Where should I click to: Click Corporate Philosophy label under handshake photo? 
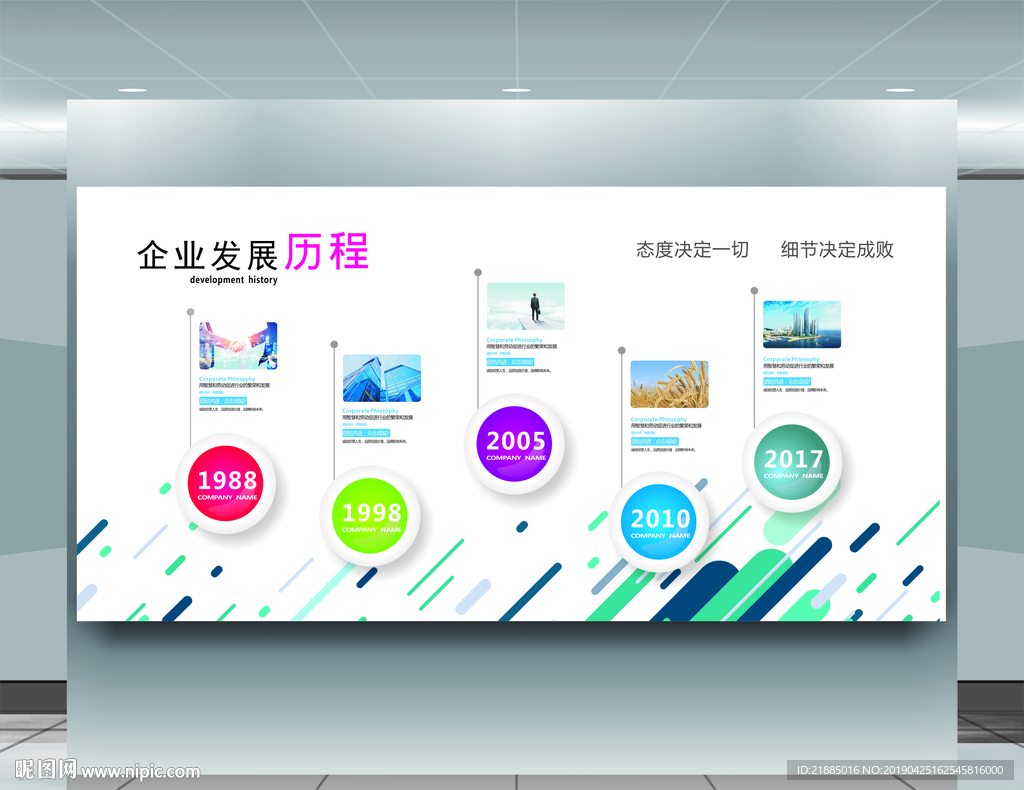[227, 379]
